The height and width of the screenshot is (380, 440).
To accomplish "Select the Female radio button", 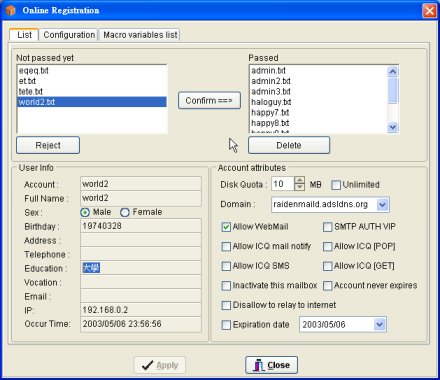I will [x=125, y=212].
